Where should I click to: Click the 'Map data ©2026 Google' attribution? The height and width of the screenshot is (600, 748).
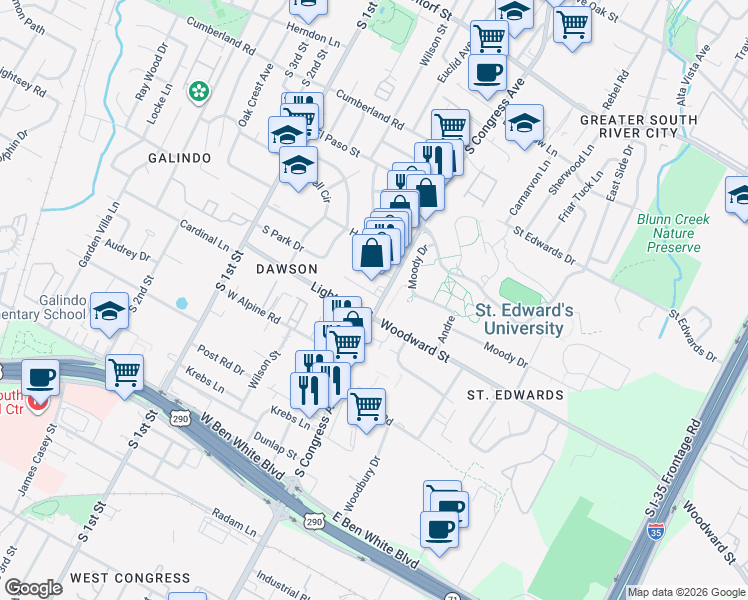[x=686, y=593]
